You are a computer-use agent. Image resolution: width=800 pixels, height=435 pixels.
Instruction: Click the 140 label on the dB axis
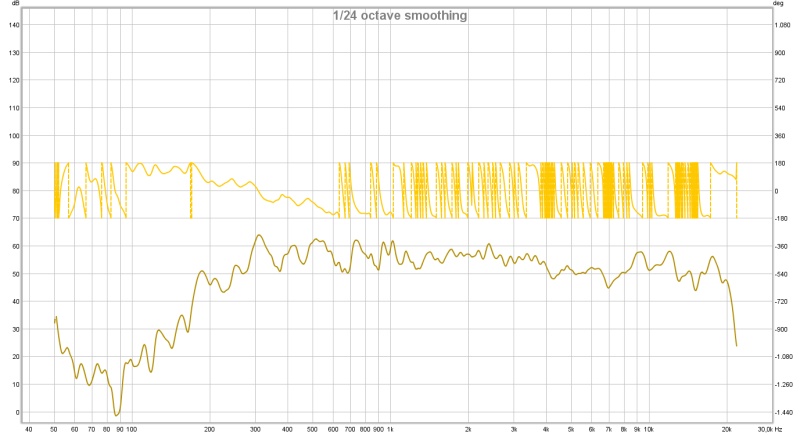point(14,25)
